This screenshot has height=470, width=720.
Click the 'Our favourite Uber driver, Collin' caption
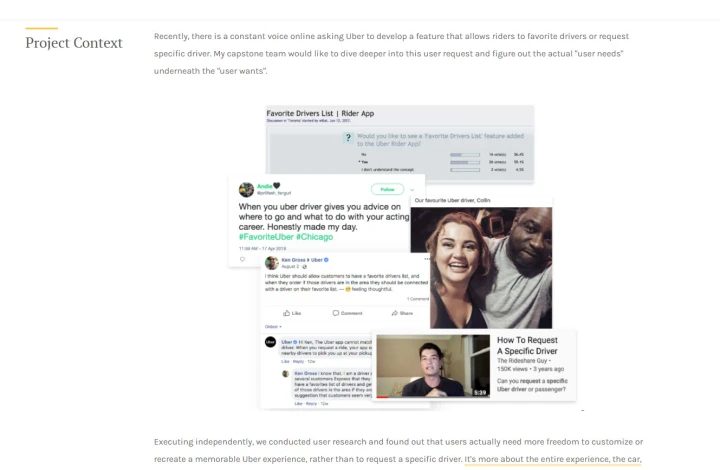tap(452, 201)
